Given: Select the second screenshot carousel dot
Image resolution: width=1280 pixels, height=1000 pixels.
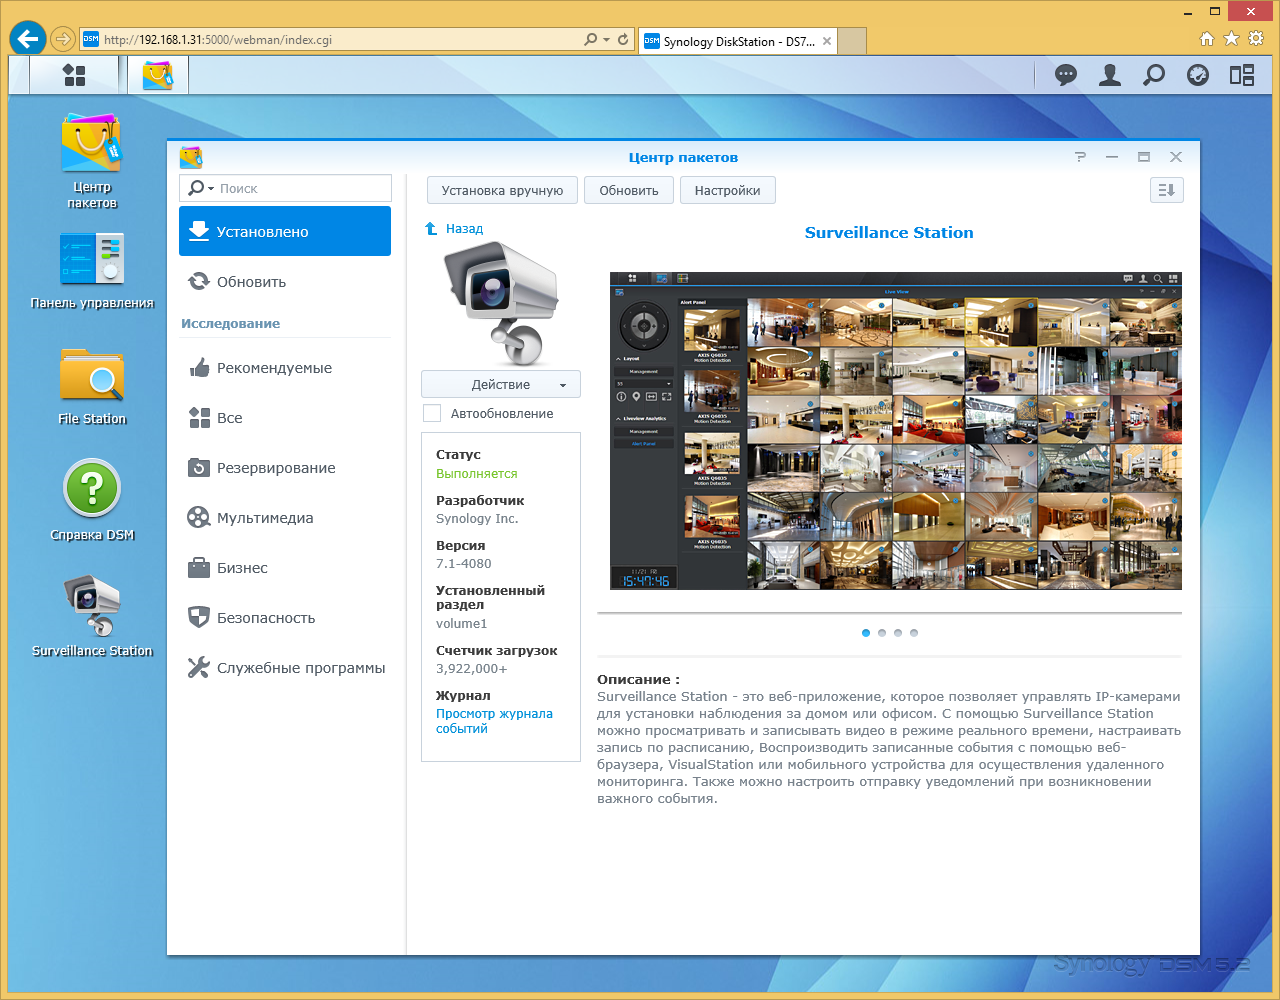Looking at the screenshot, I should [x=882, y=633].
